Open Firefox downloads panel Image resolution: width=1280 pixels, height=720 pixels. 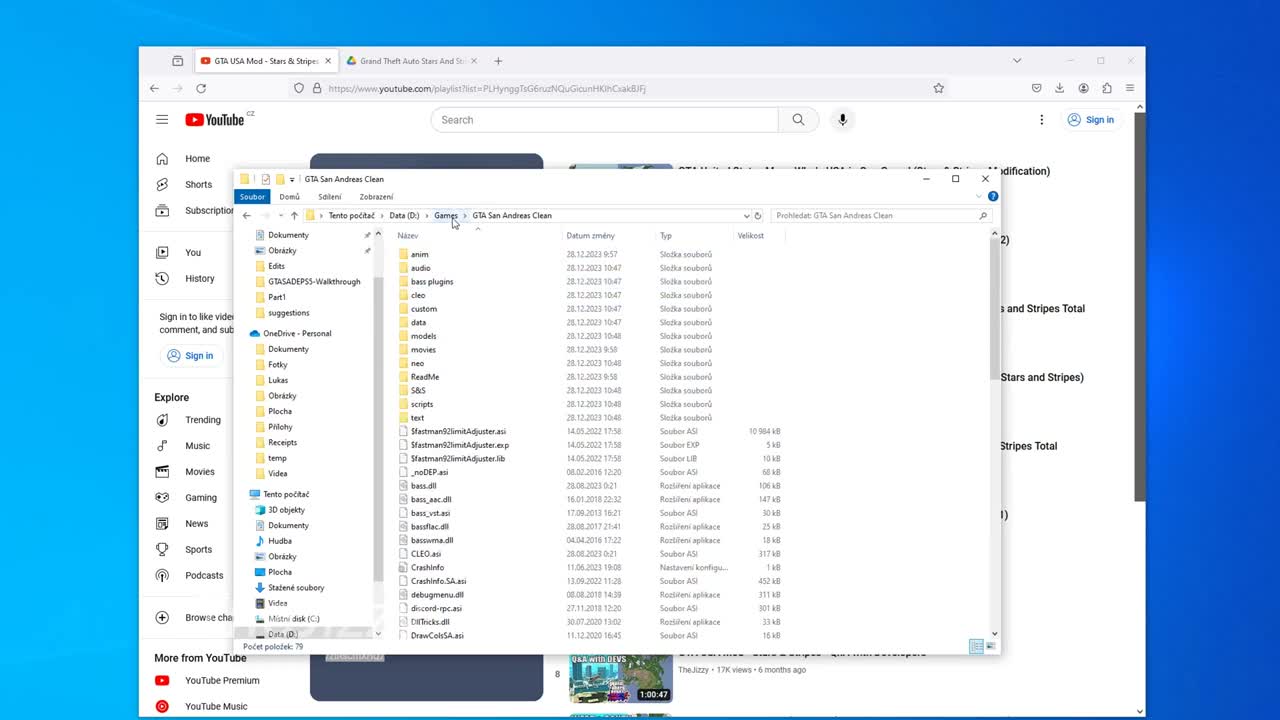click(x=1060, y=88)
